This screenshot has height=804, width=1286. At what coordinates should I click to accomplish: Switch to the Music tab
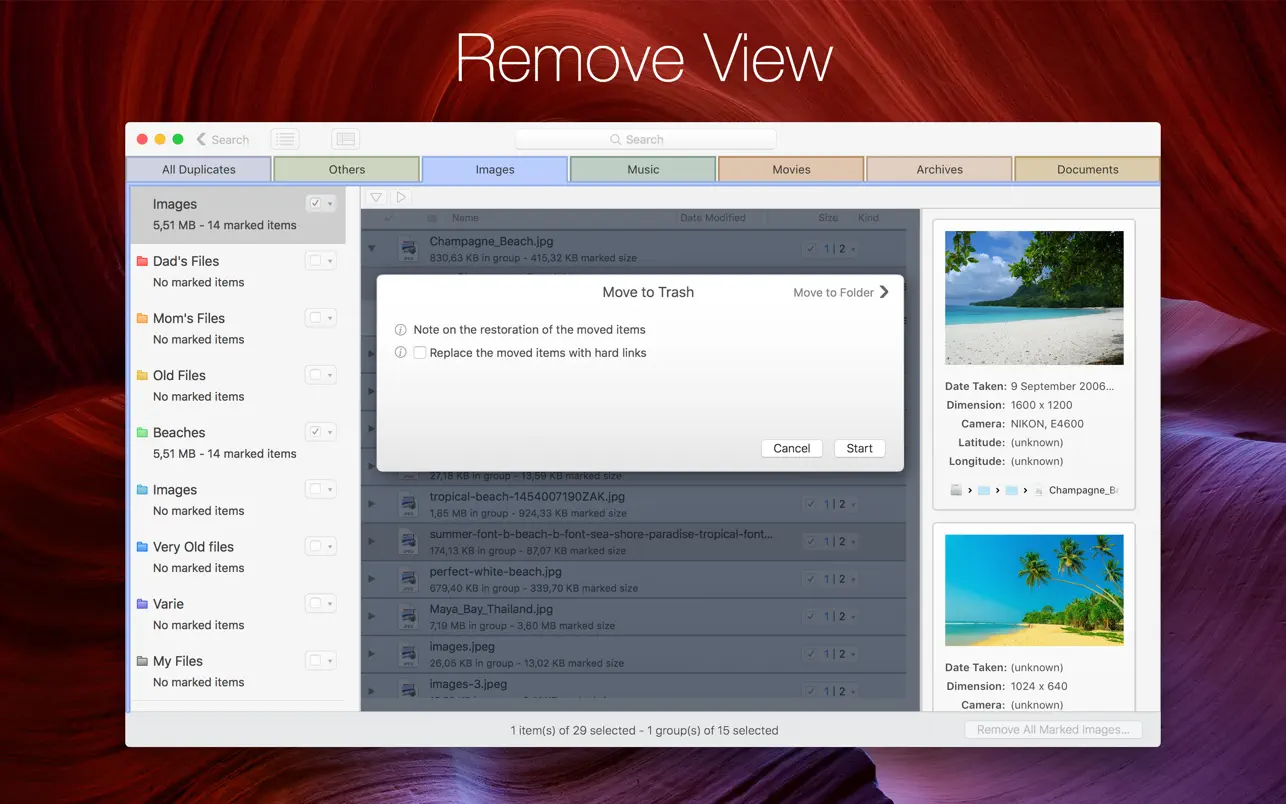[643, 170]
